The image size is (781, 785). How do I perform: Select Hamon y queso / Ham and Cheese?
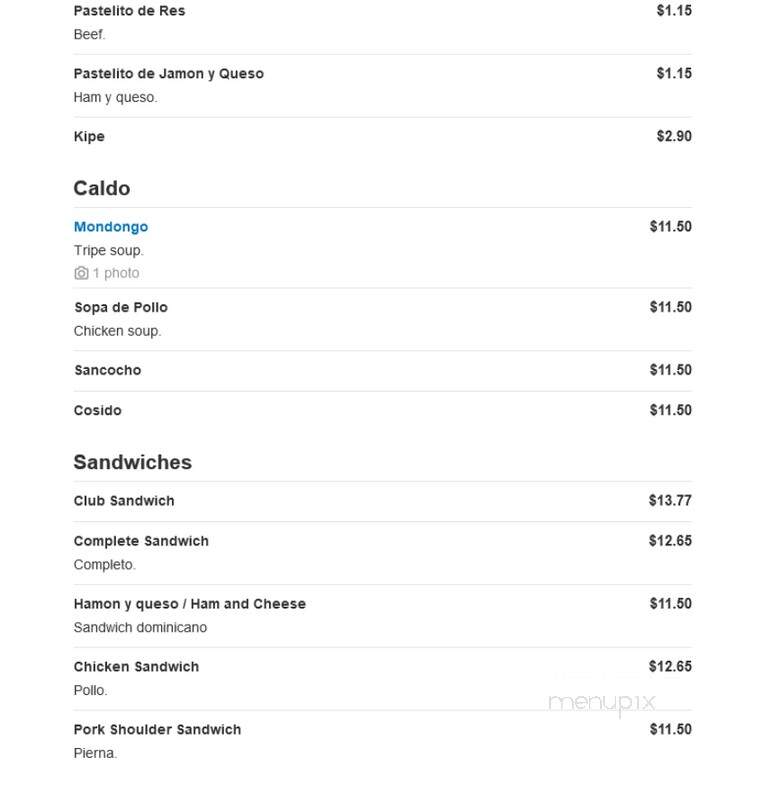coord(190,604)
